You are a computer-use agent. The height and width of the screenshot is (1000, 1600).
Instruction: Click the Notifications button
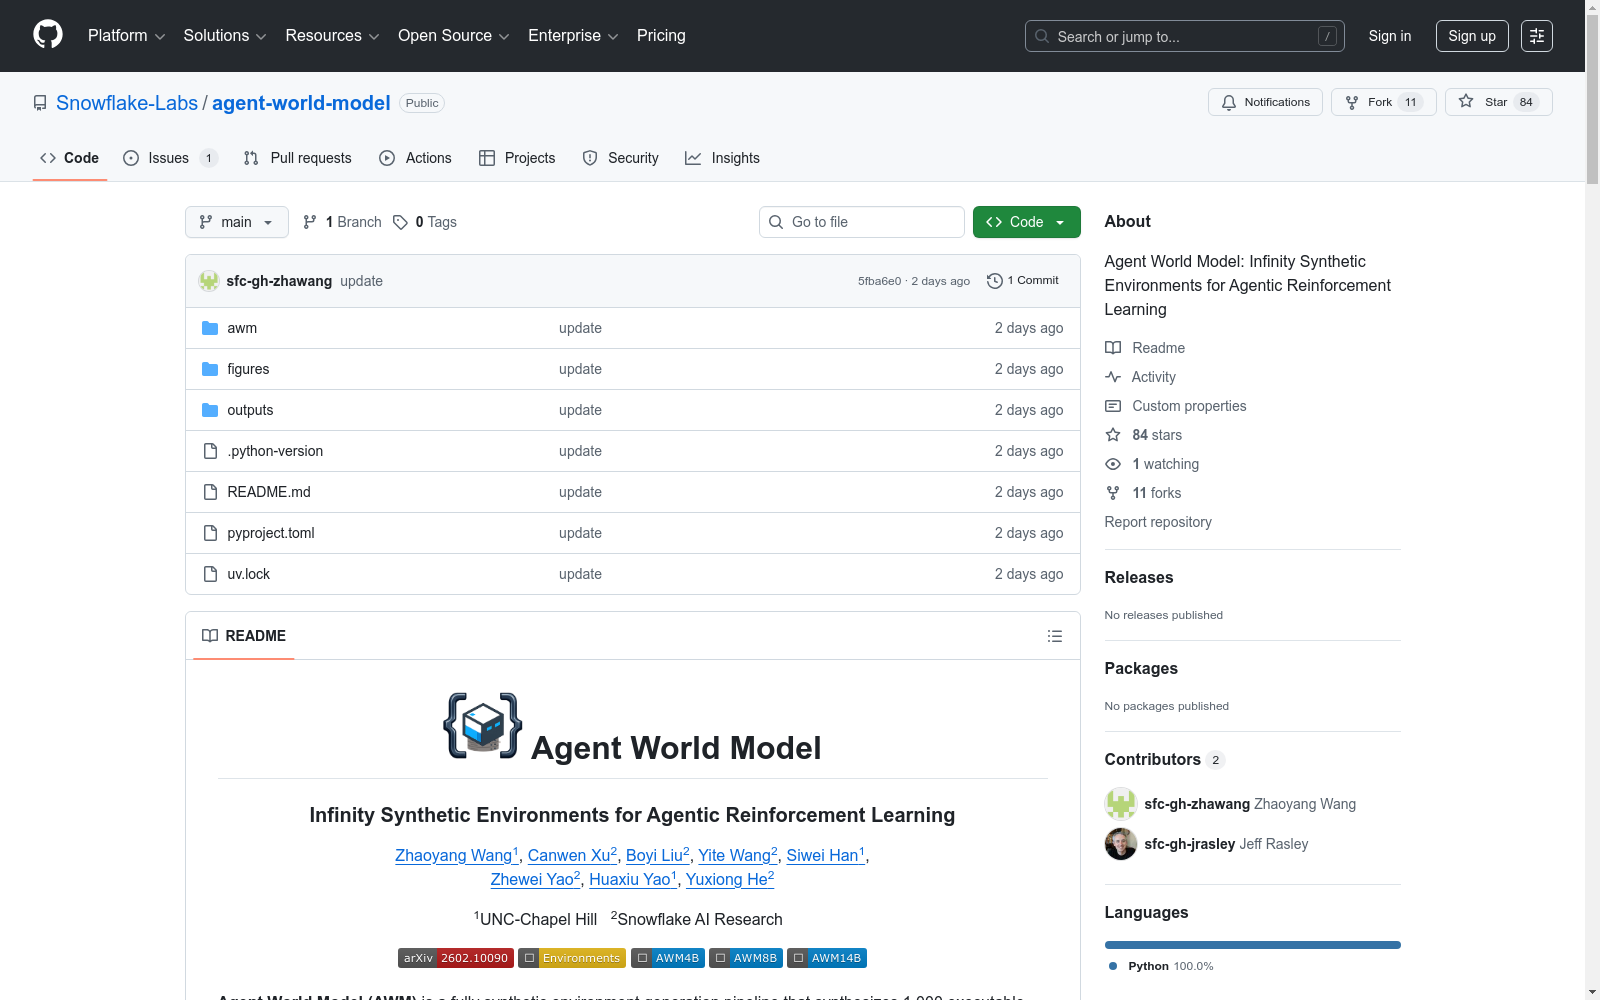(1265, 102)
